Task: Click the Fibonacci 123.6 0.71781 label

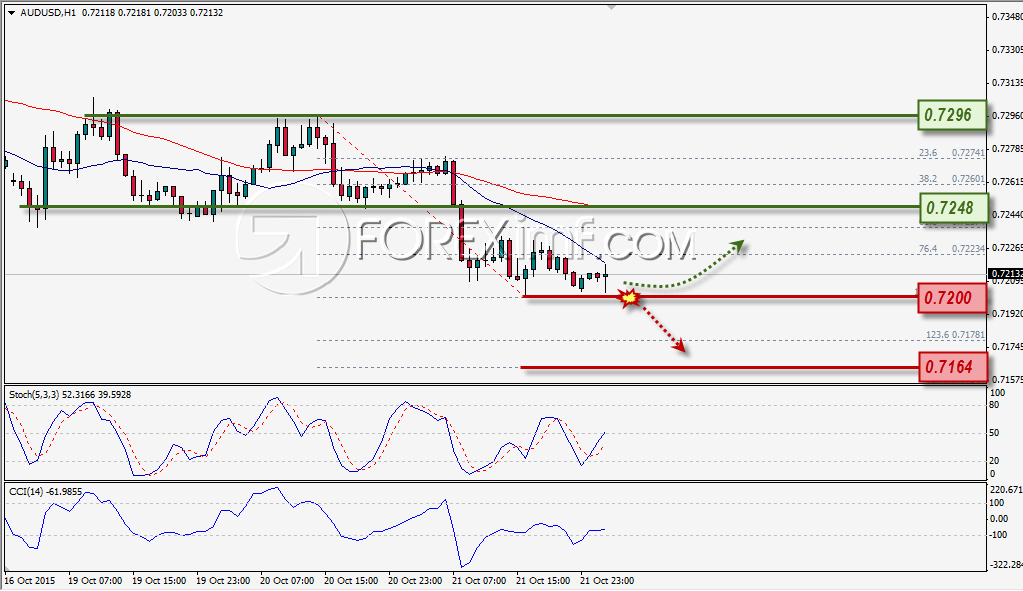Action: click(x=955, y=335)
